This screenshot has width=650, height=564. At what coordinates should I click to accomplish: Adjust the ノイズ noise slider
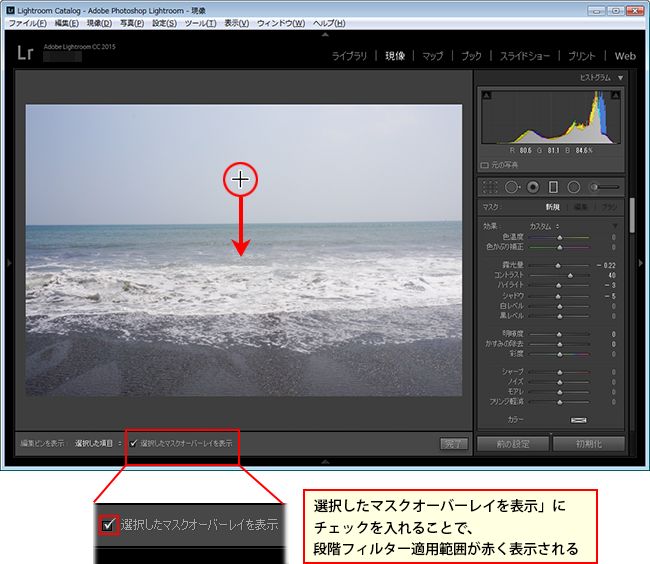560,382
